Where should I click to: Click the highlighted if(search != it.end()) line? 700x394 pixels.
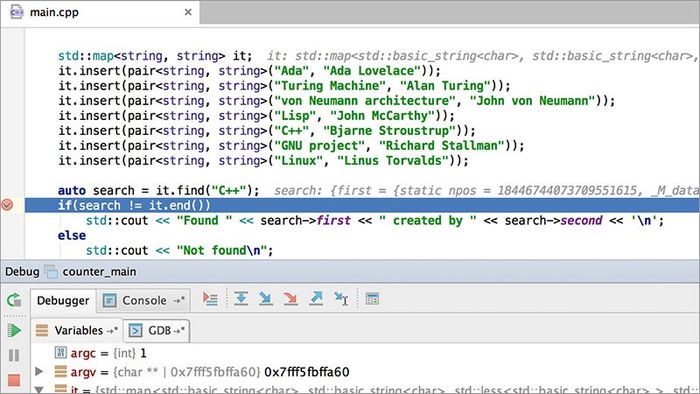pyautogui.click(x=362, y=205)
